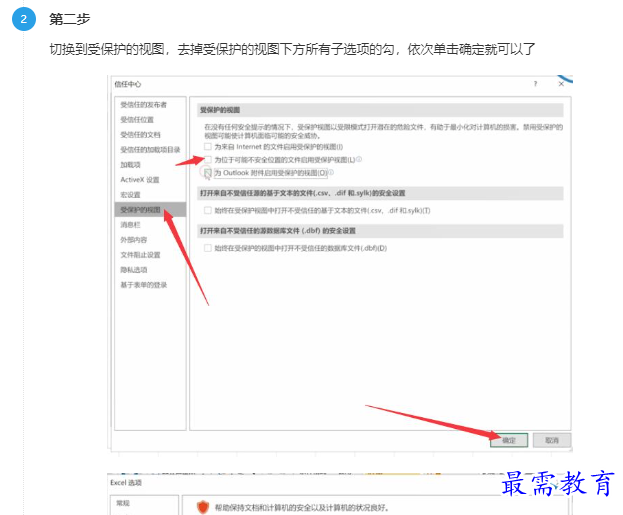Close the 信任中心 dialog with X
Image resolution: width=623 pixels, height=515 pixels.
(x=561, y=84)
